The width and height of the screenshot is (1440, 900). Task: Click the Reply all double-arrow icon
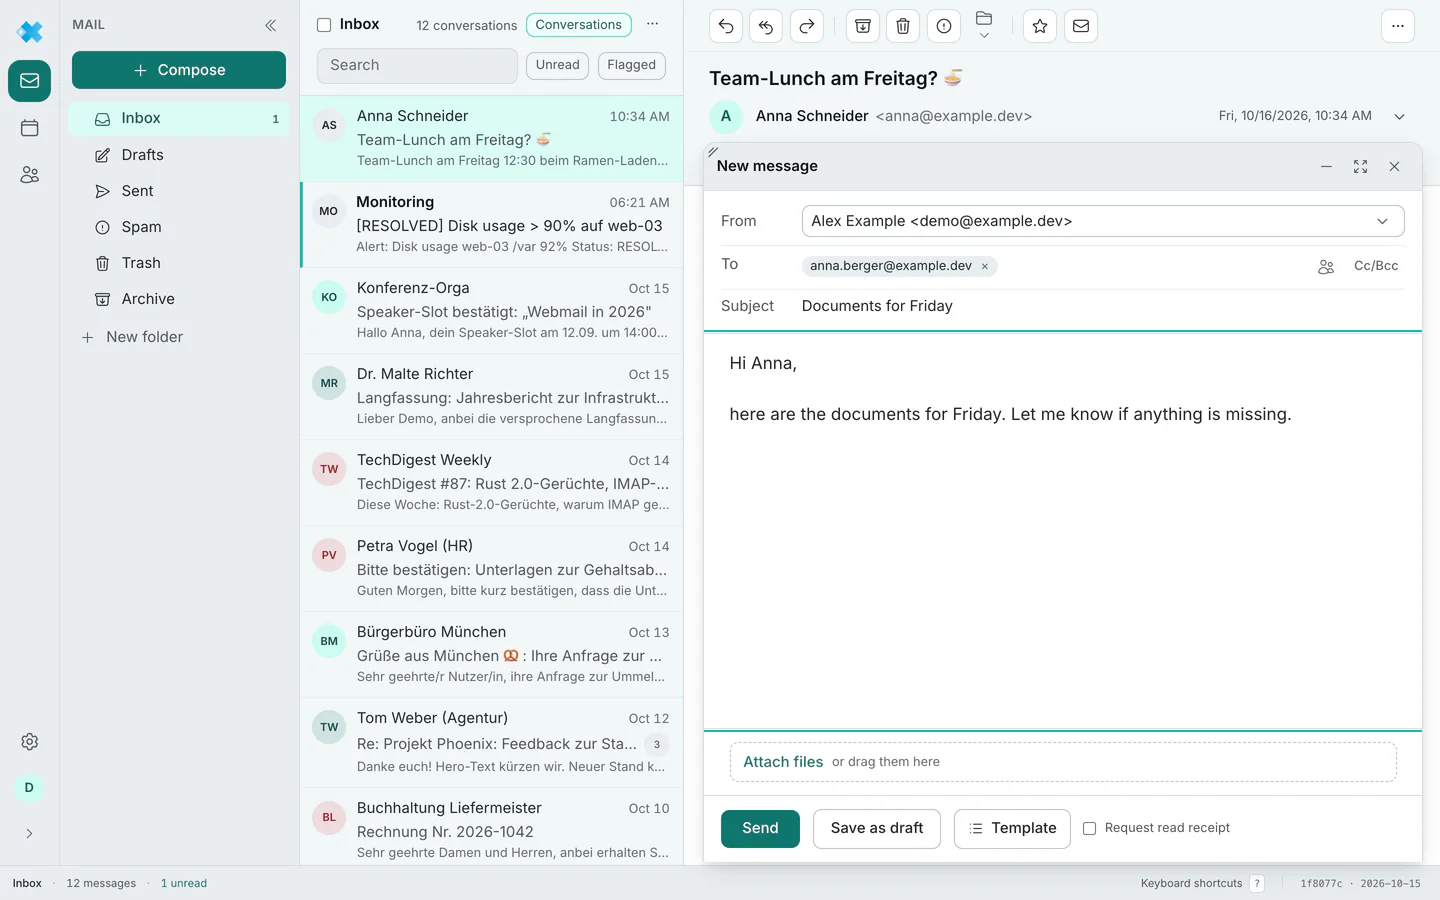pyautogui.click(x=766, y=26)
